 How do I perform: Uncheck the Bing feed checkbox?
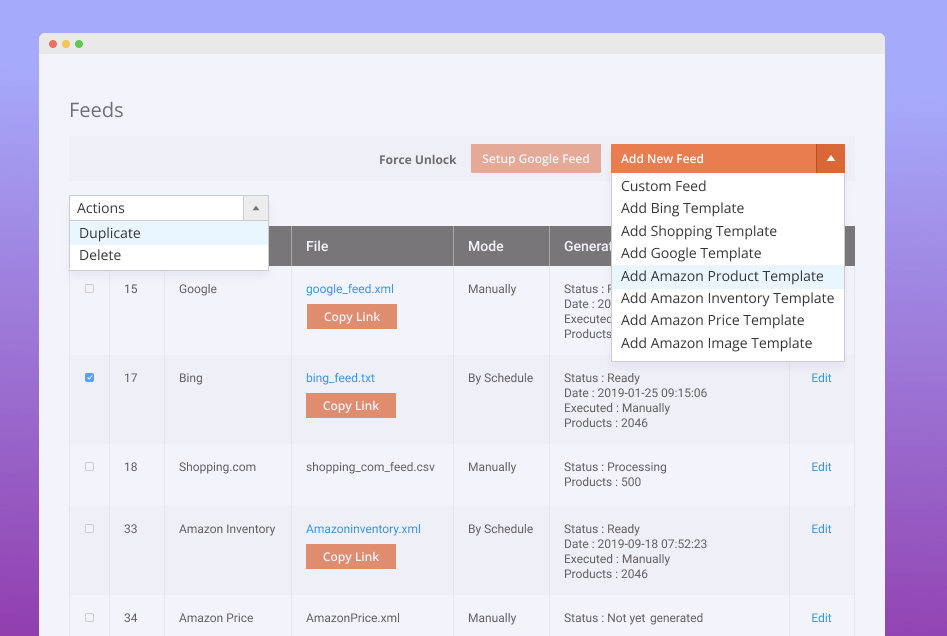(x=89, y=377)
